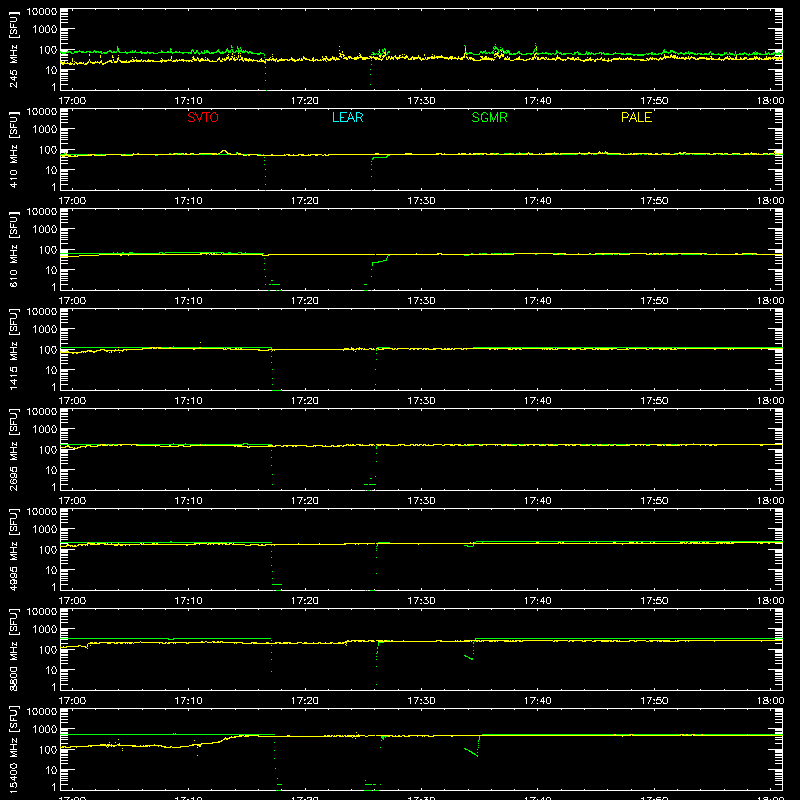Click 17:00 tick under the 245 MHz plot

(72, 101)
